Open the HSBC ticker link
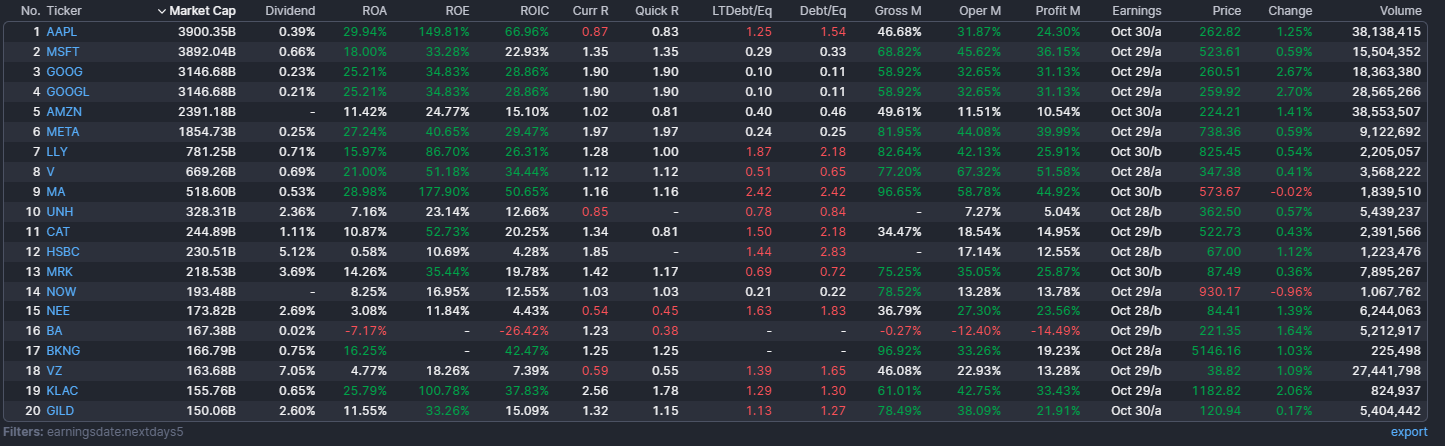The image size is (1445, 446). point(62,251)
